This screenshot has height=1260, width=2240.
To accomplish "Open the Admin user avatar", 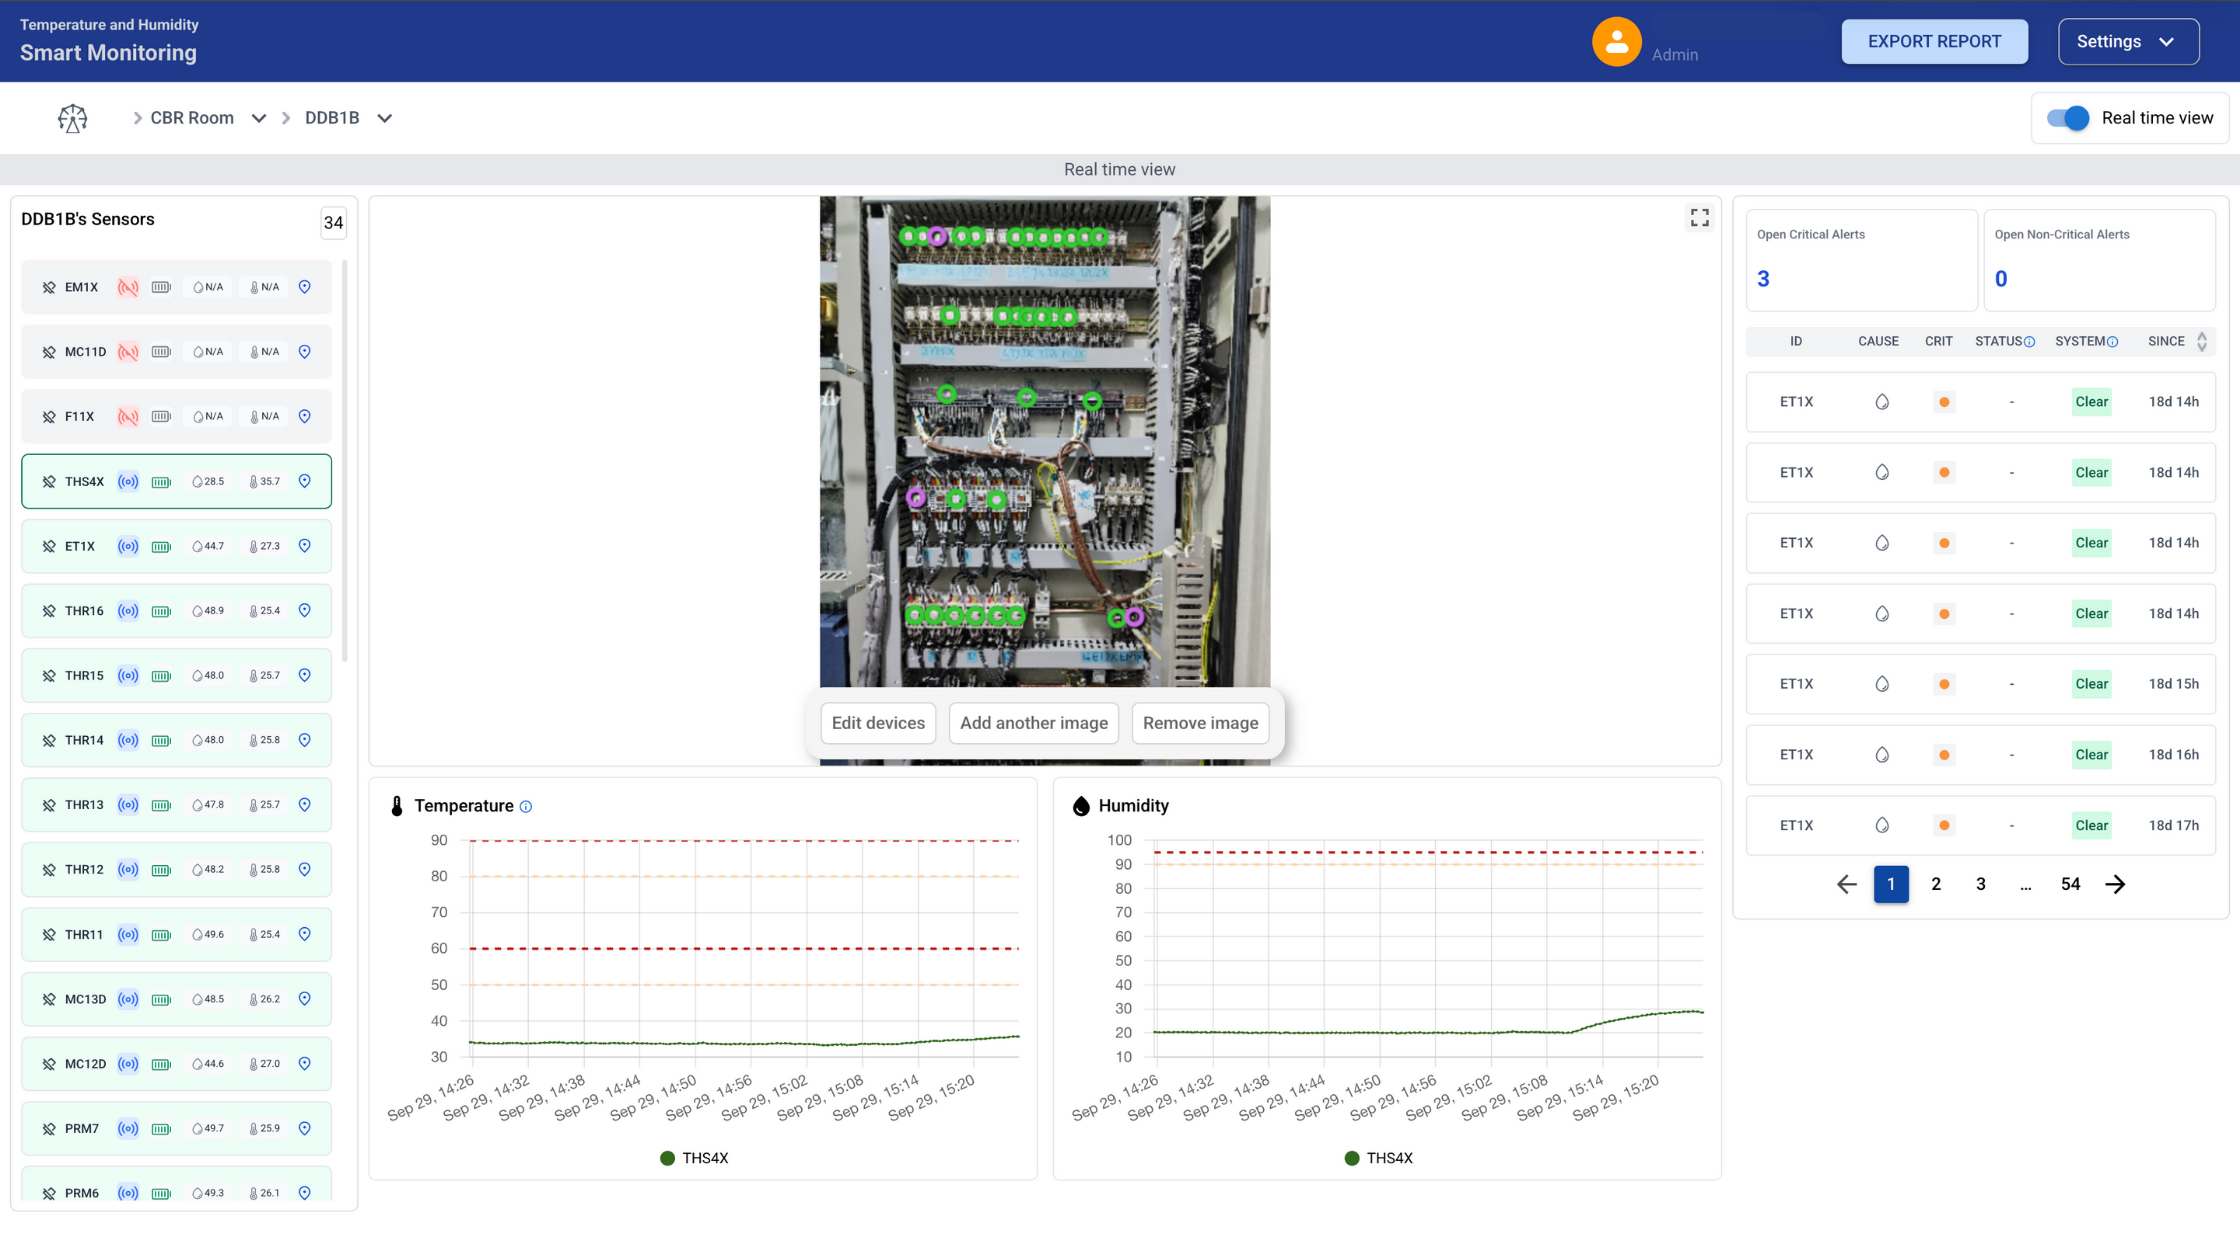I will pyautogui.click(x=1616, y=42).
